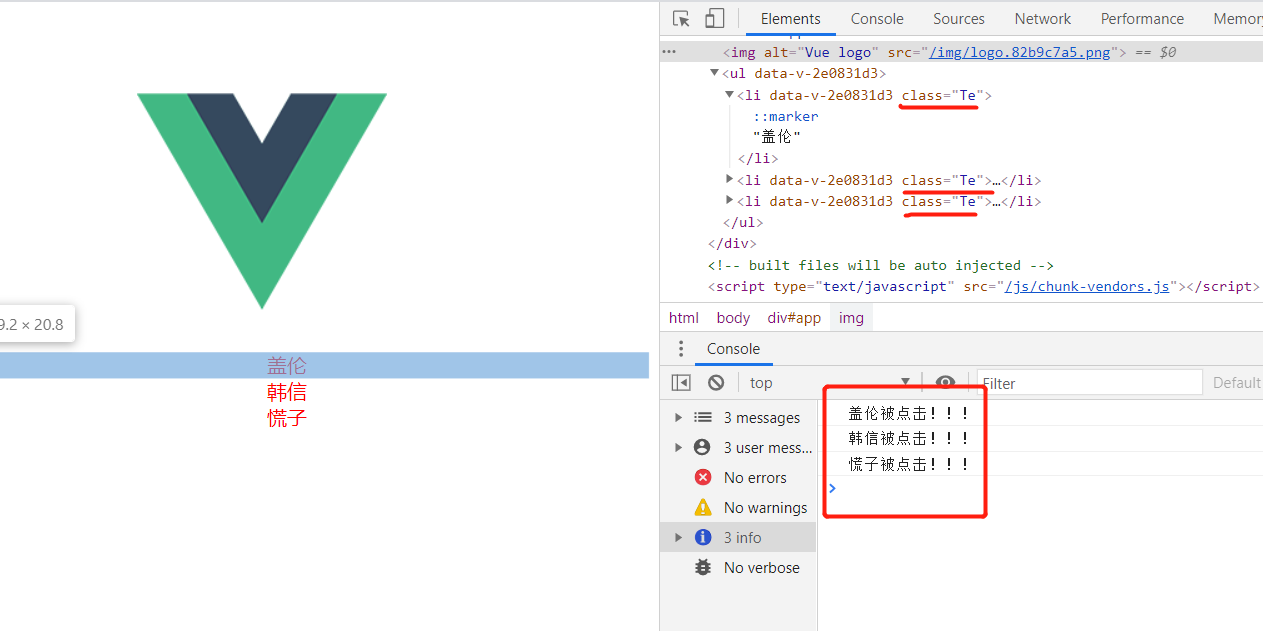Select body in the breadcrumb bar
Image resolution: width=1263 pixels, height=631 pixels.
pos(733,318)
